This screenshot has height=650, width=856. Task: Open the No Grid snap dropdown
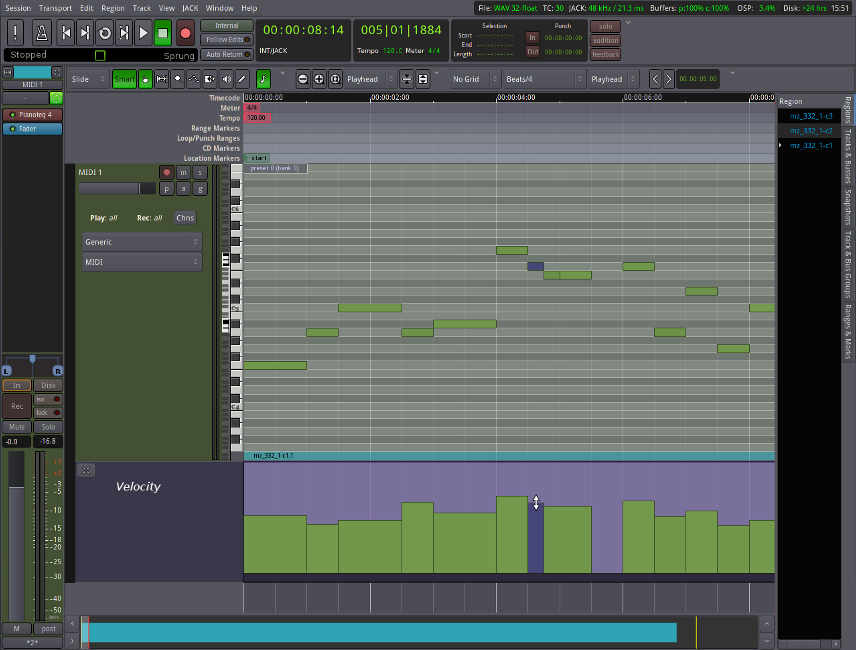(x=472, y=79)
